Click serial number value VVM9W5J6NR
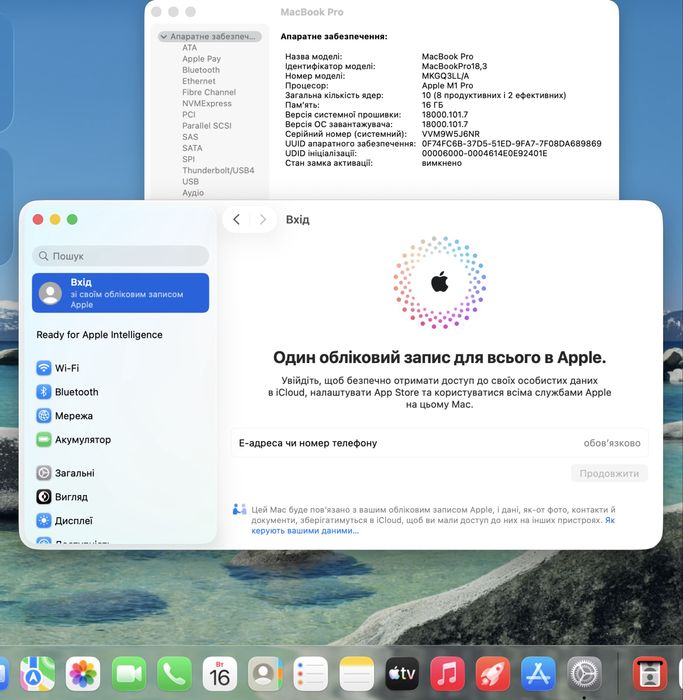The image size is (683, 700). click(450, 134)
